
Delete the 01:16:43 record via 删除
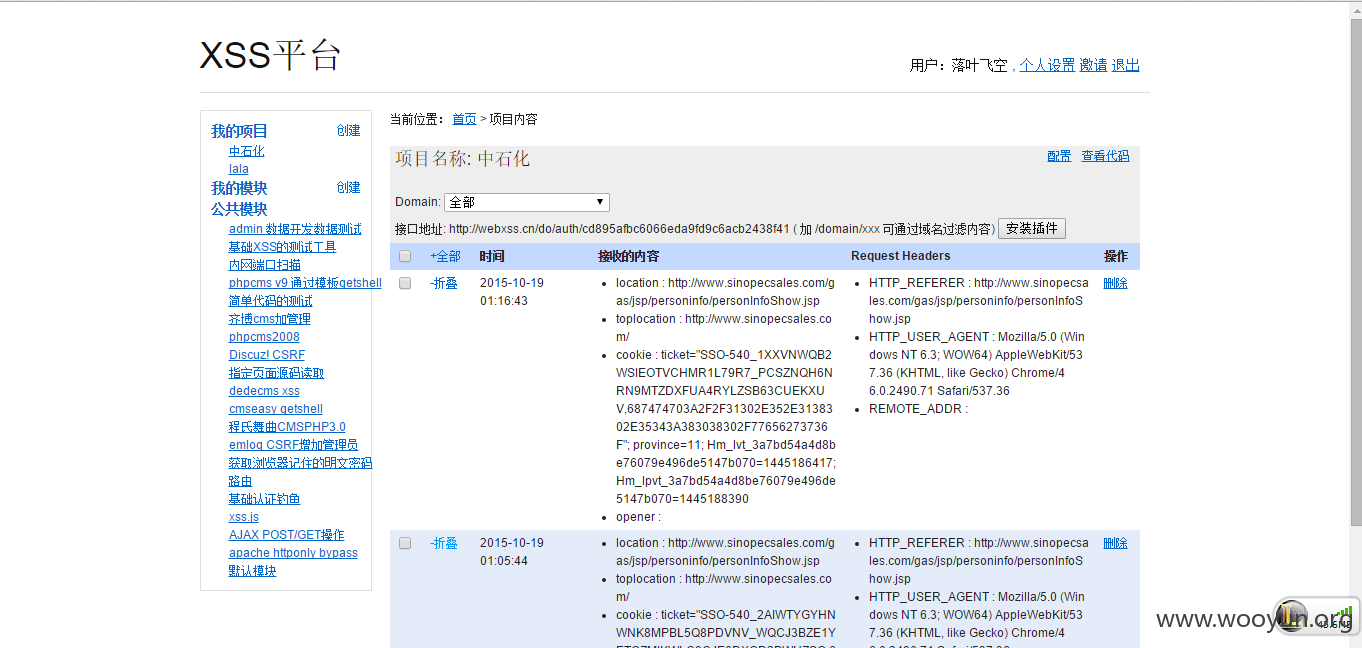(x=1115, y=283)
